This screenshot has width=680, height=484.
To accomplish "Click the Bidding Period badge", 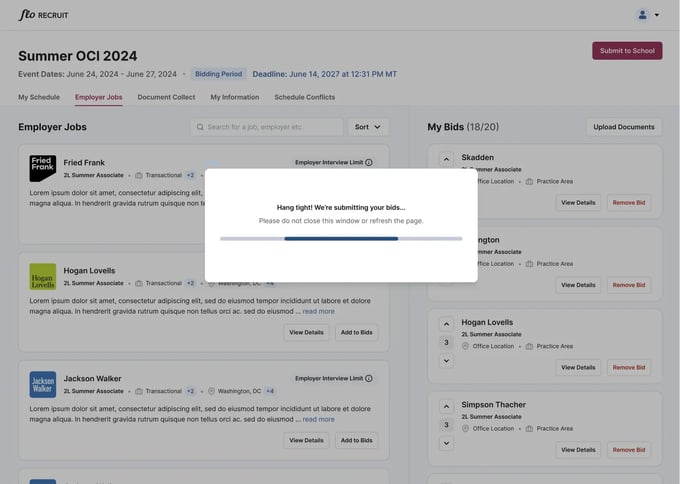I will tap(219, 74).
